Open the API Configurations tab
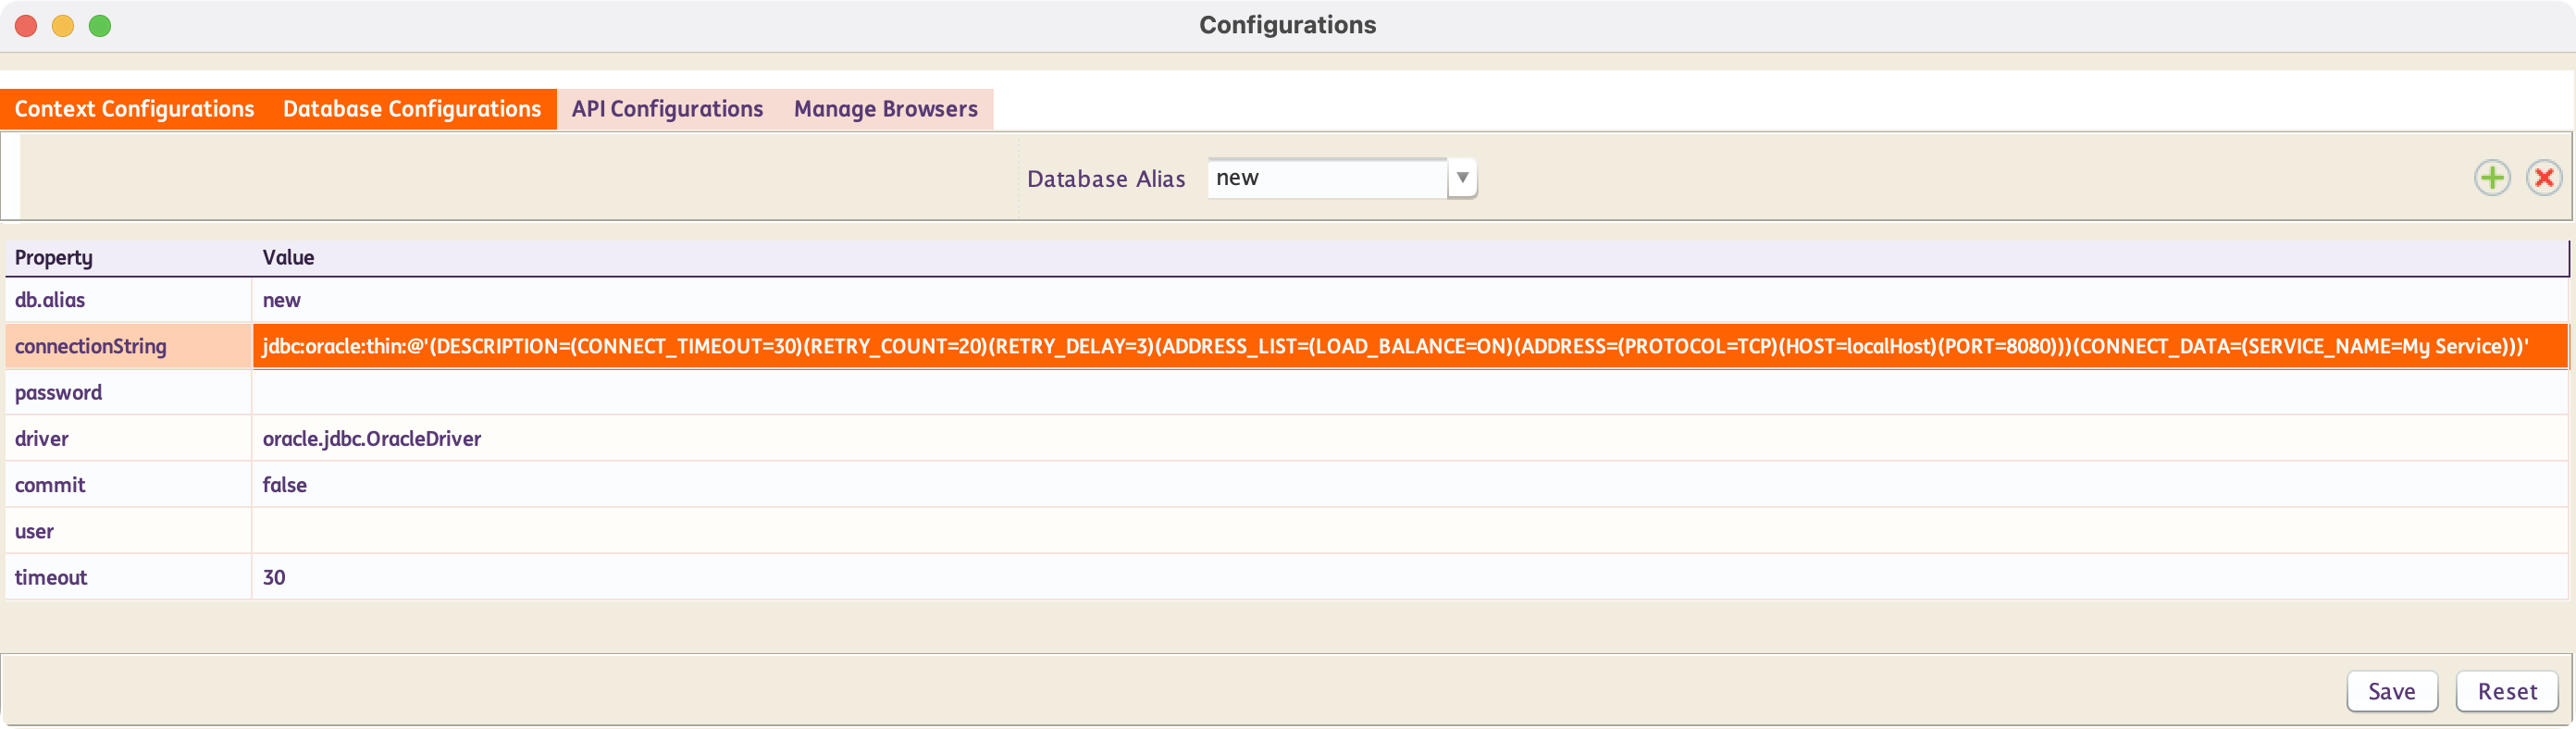The image size is (2576, 729). 667,109
